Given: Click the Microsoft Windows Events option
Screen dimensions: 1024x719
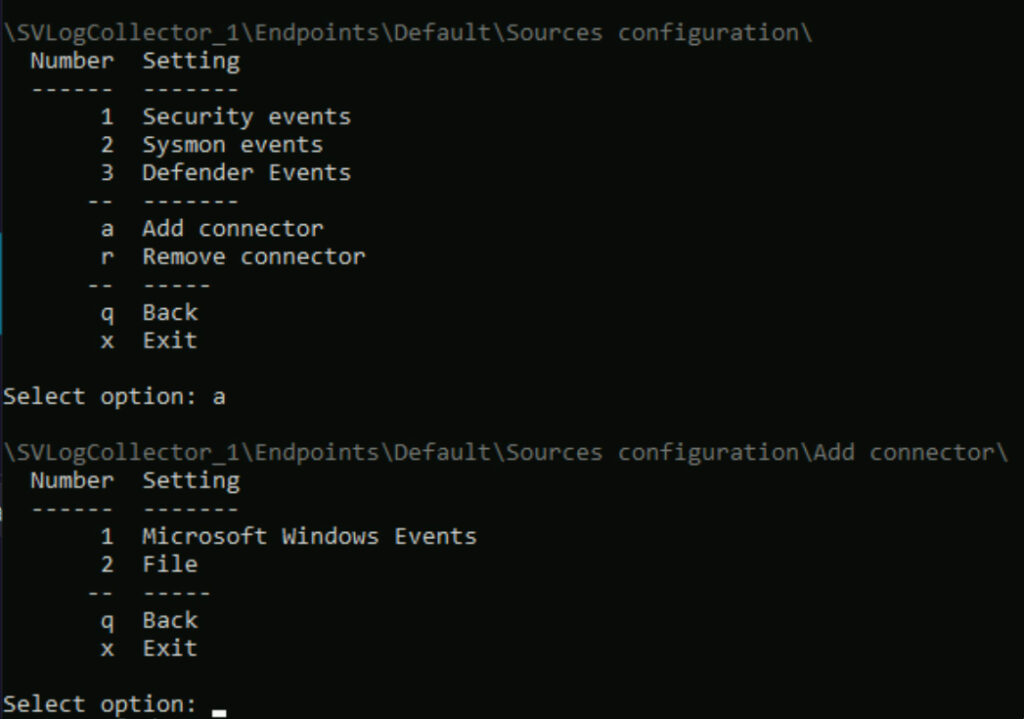Looking at the screenshot, I should point(310,537).
